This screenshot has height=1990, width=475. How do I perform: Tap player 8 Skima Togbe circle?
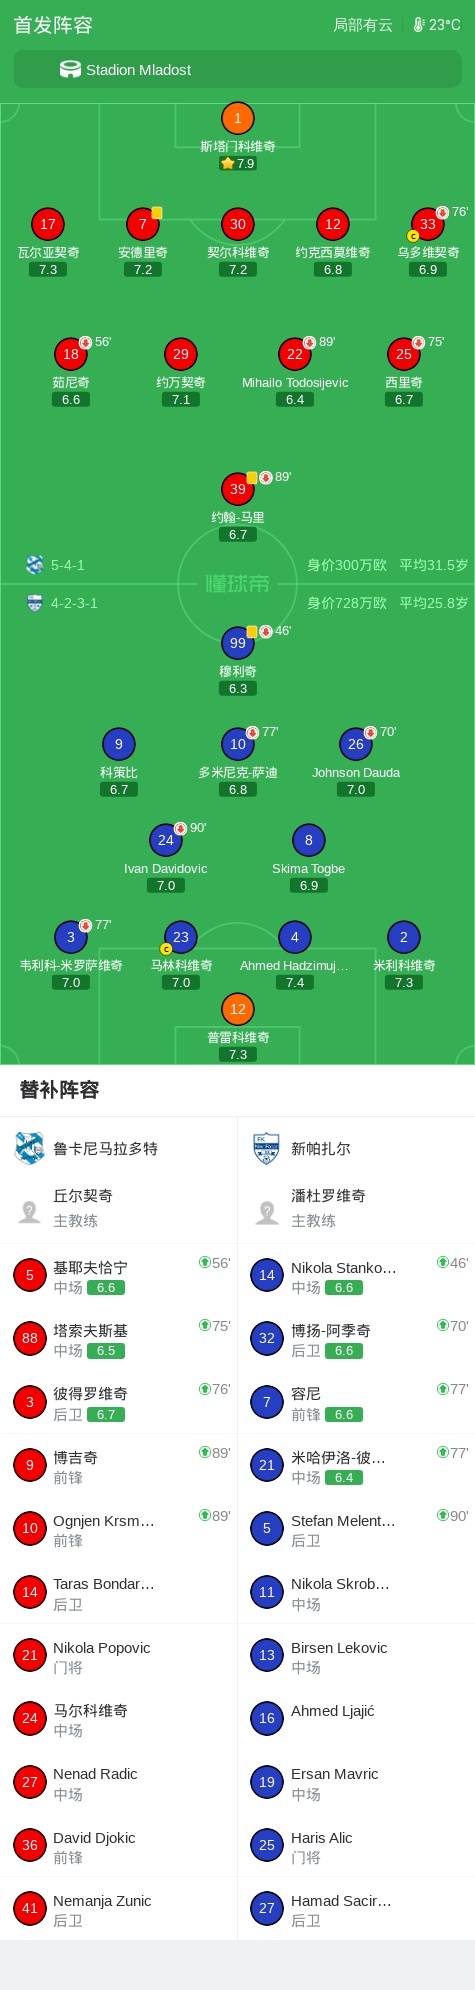[x=308, y=840]
